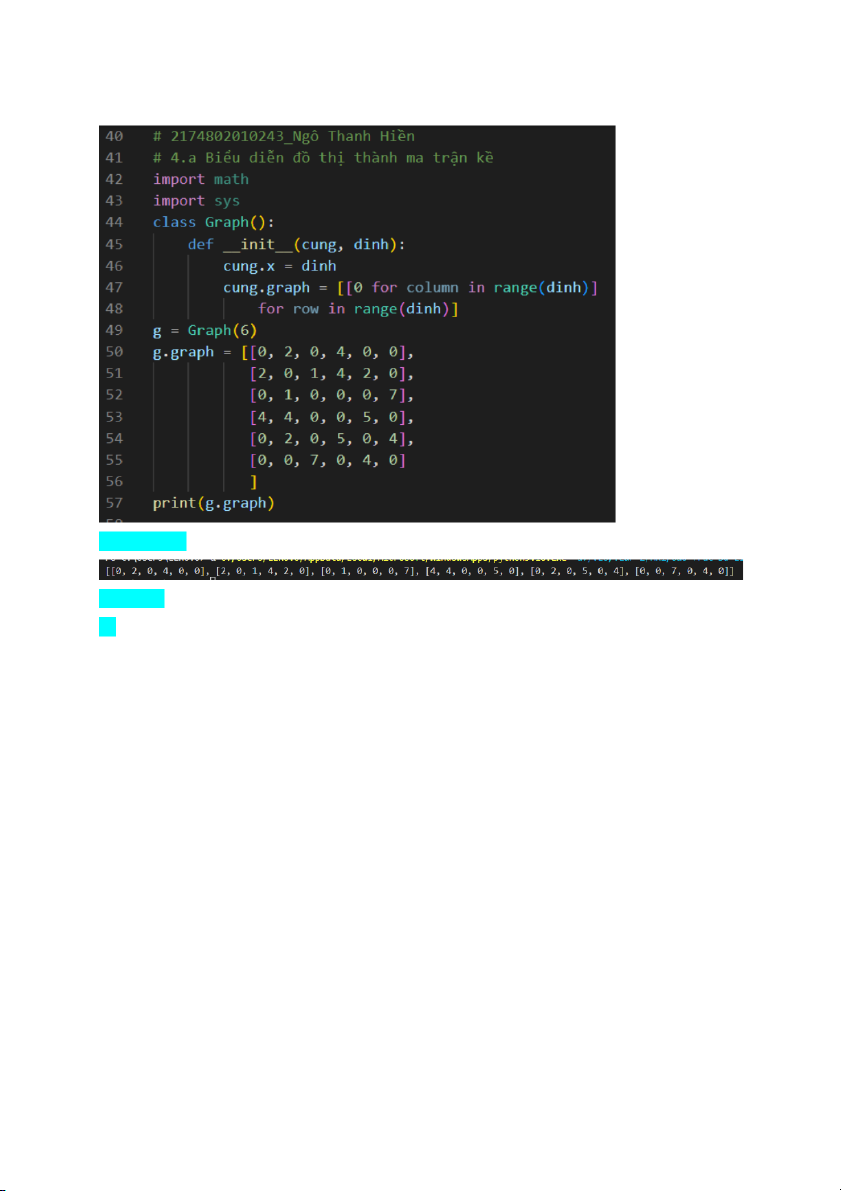
Task: Click the 'g = Graph(6)' statement
Action: [205, 330]
